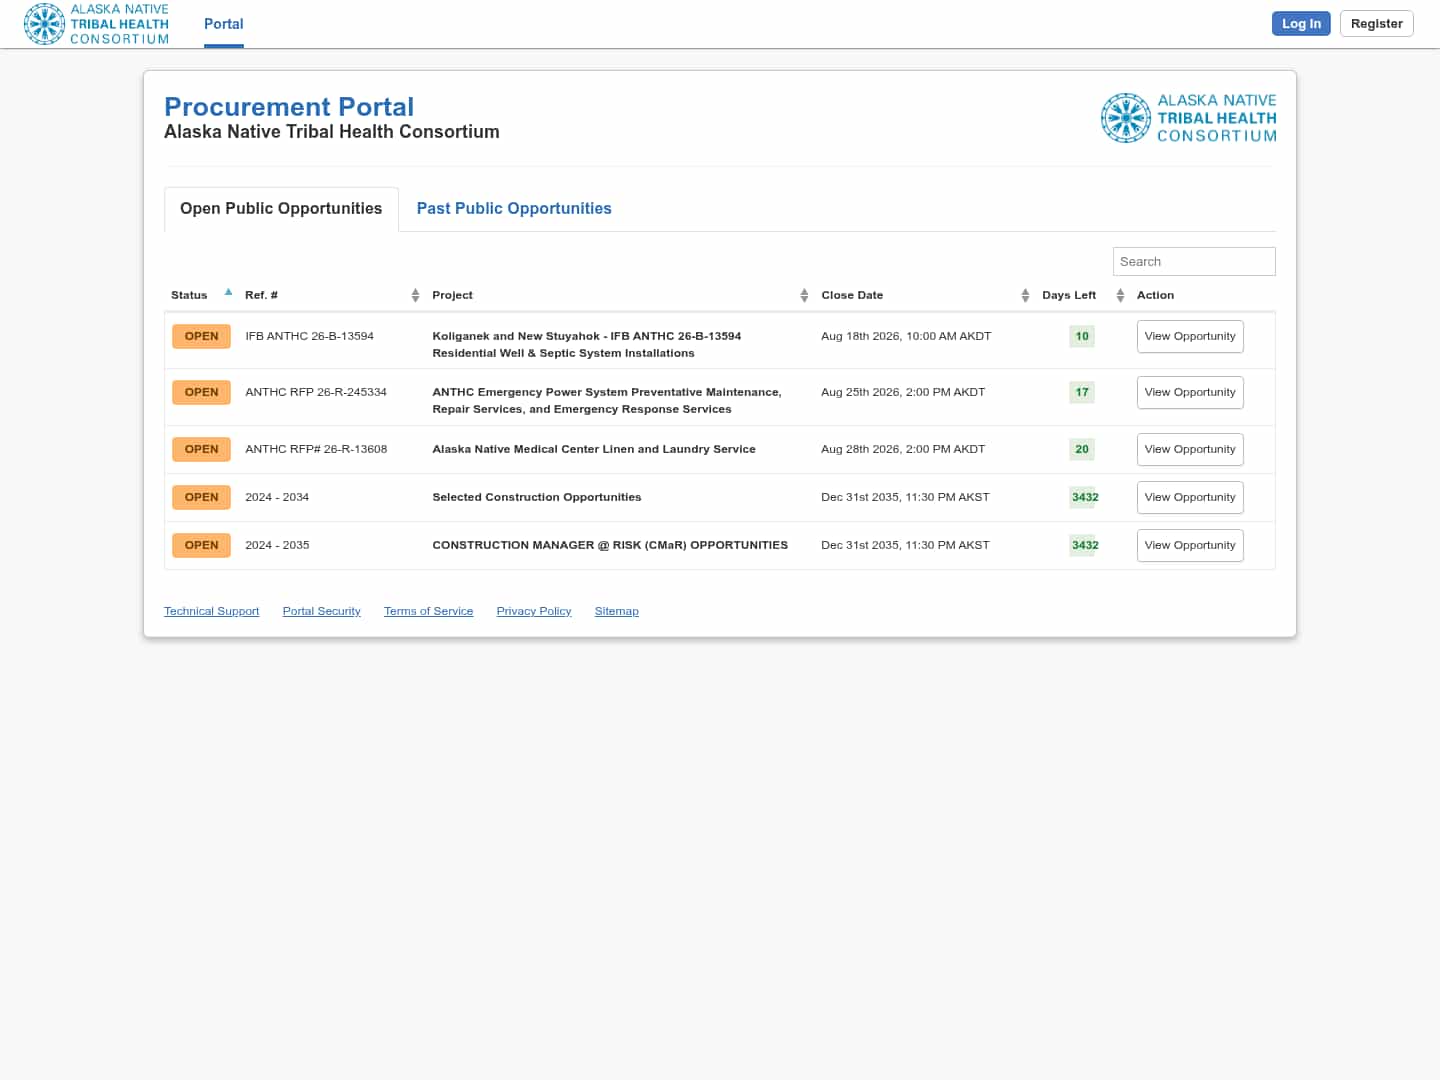The width and height of the screenshot is (1440, 1080).
Task: Sort table by Project column arrows
Action: (x=804, y=295)
